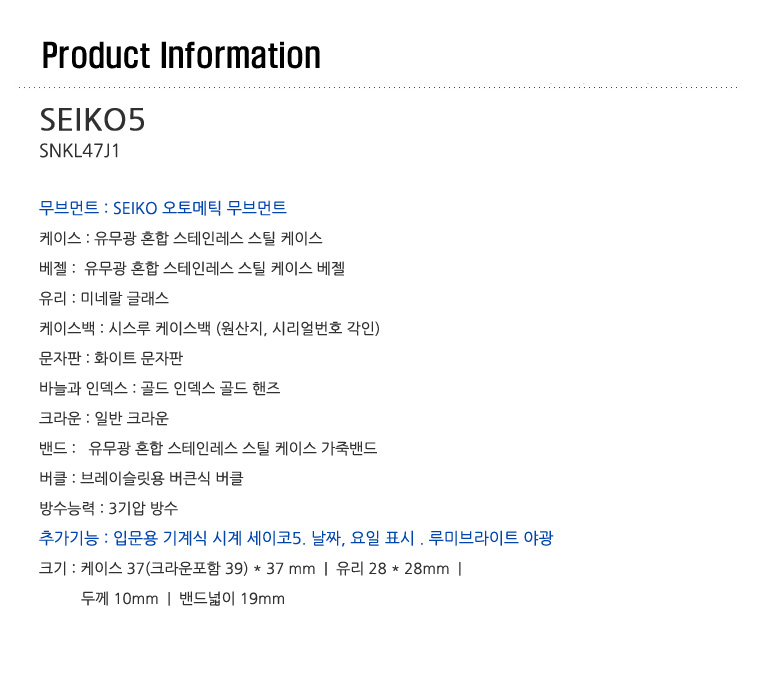Click the 크라운 일반 크라운 line
Image resolution: width=760 pixels, height=700 pixels.
(x=104, y=418)
